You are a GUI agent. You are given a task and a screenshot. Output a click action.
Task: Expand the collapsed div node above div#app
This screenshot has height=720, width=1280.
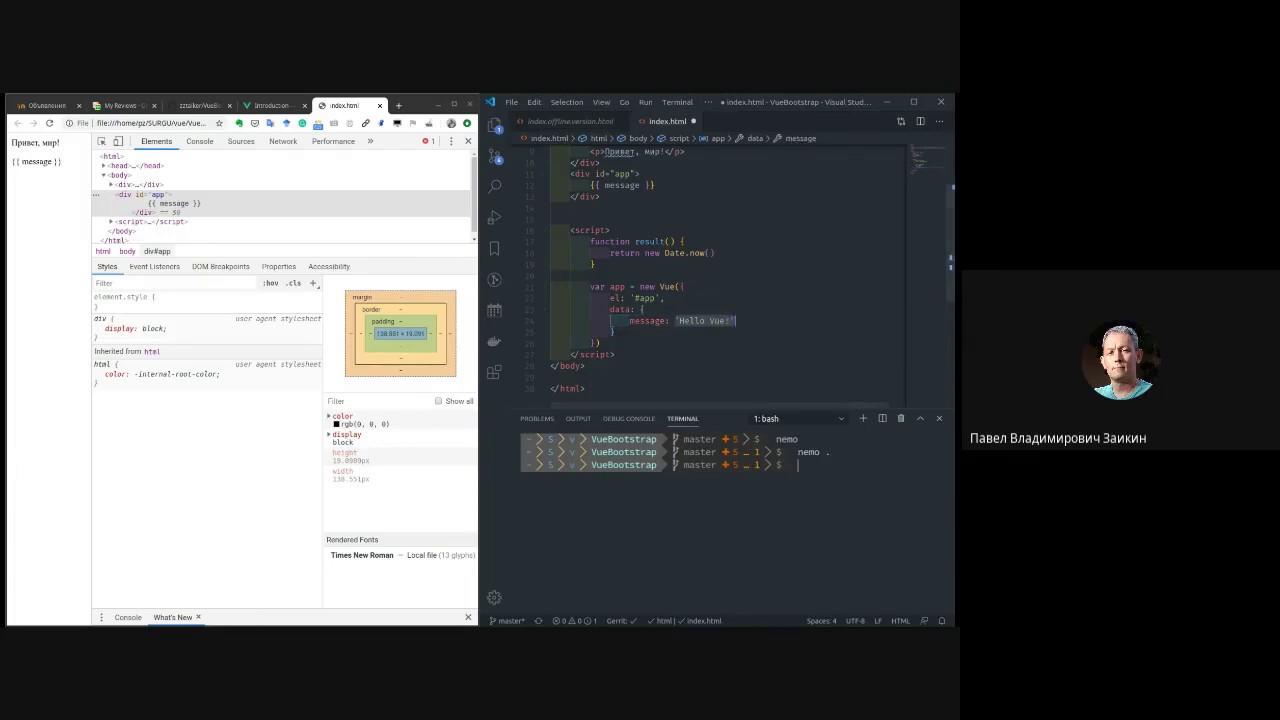point(111,184)
